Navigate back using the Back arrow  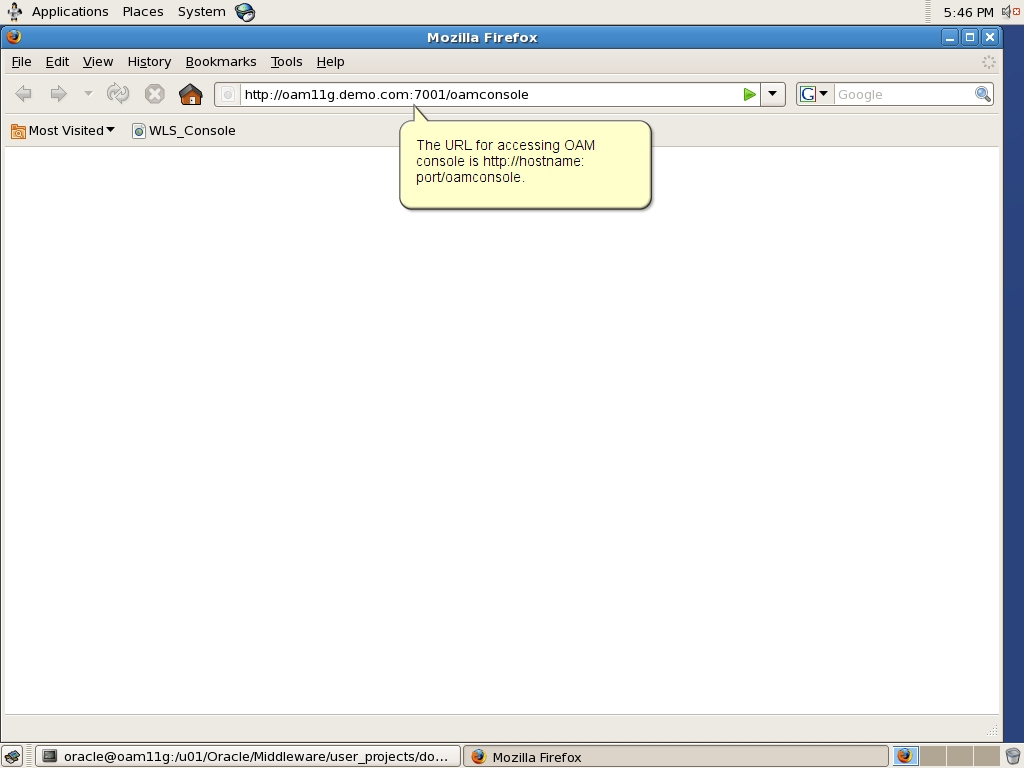(x=23, y=93)
